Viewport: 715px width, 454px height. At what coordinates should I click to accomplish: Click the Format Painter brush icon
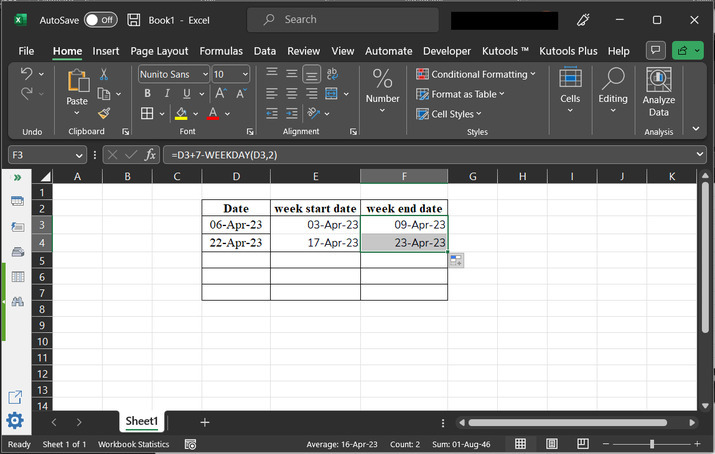point(104,113)
